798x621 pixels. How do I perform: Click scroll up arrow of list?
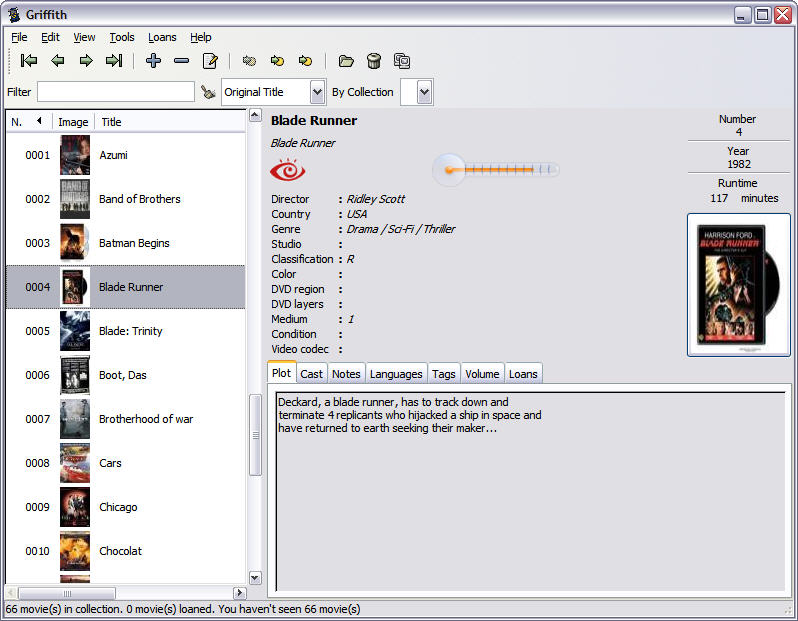255,115
